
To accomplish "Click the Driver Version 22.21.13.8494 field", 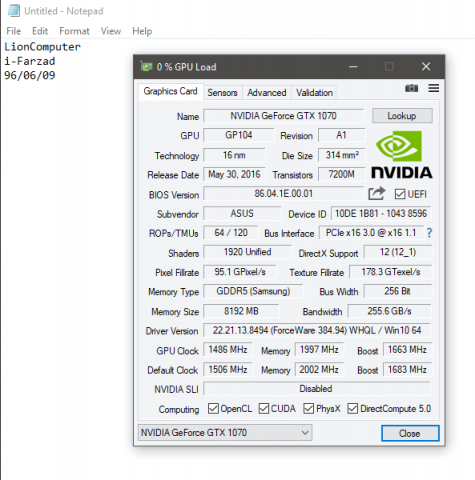I will [x=317, y=330].
